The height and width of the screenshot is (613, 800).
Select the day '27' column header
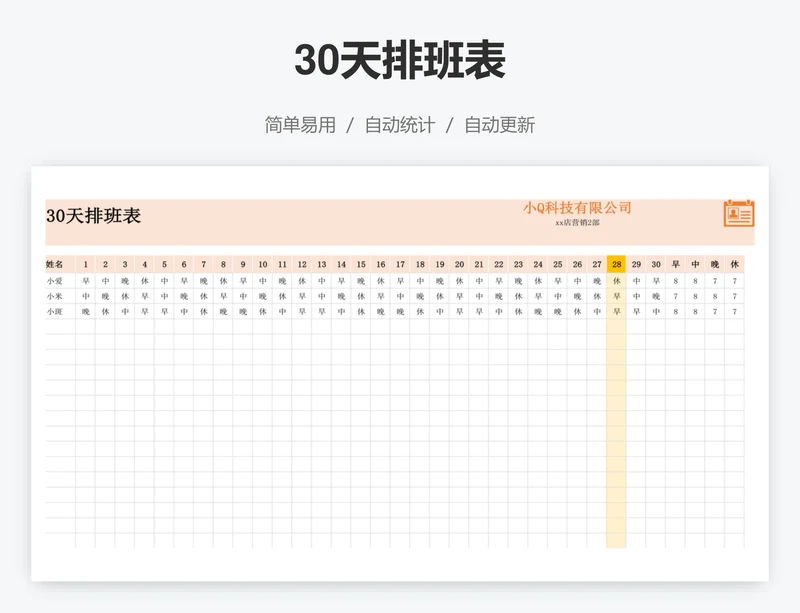(x=597, y=264)
